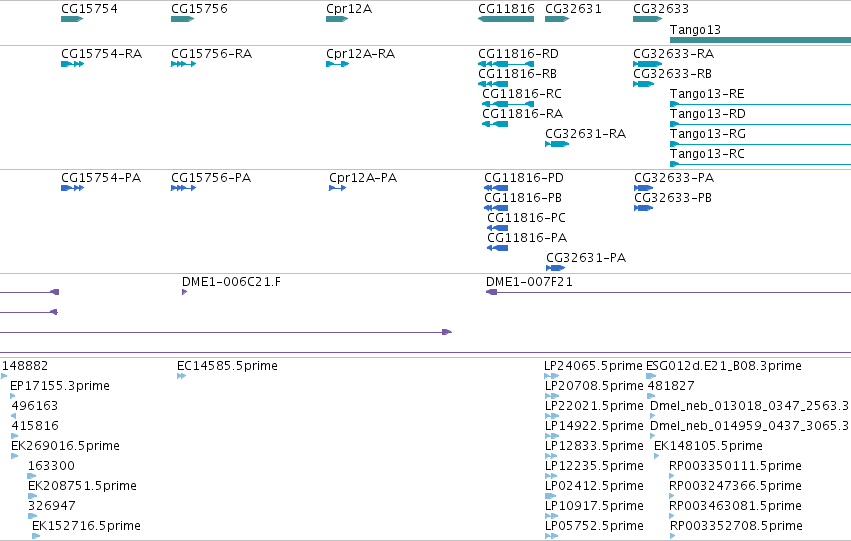The image size is (851, 541).
Task: Select EST LP22021.5prime
Action: [552, 416]
